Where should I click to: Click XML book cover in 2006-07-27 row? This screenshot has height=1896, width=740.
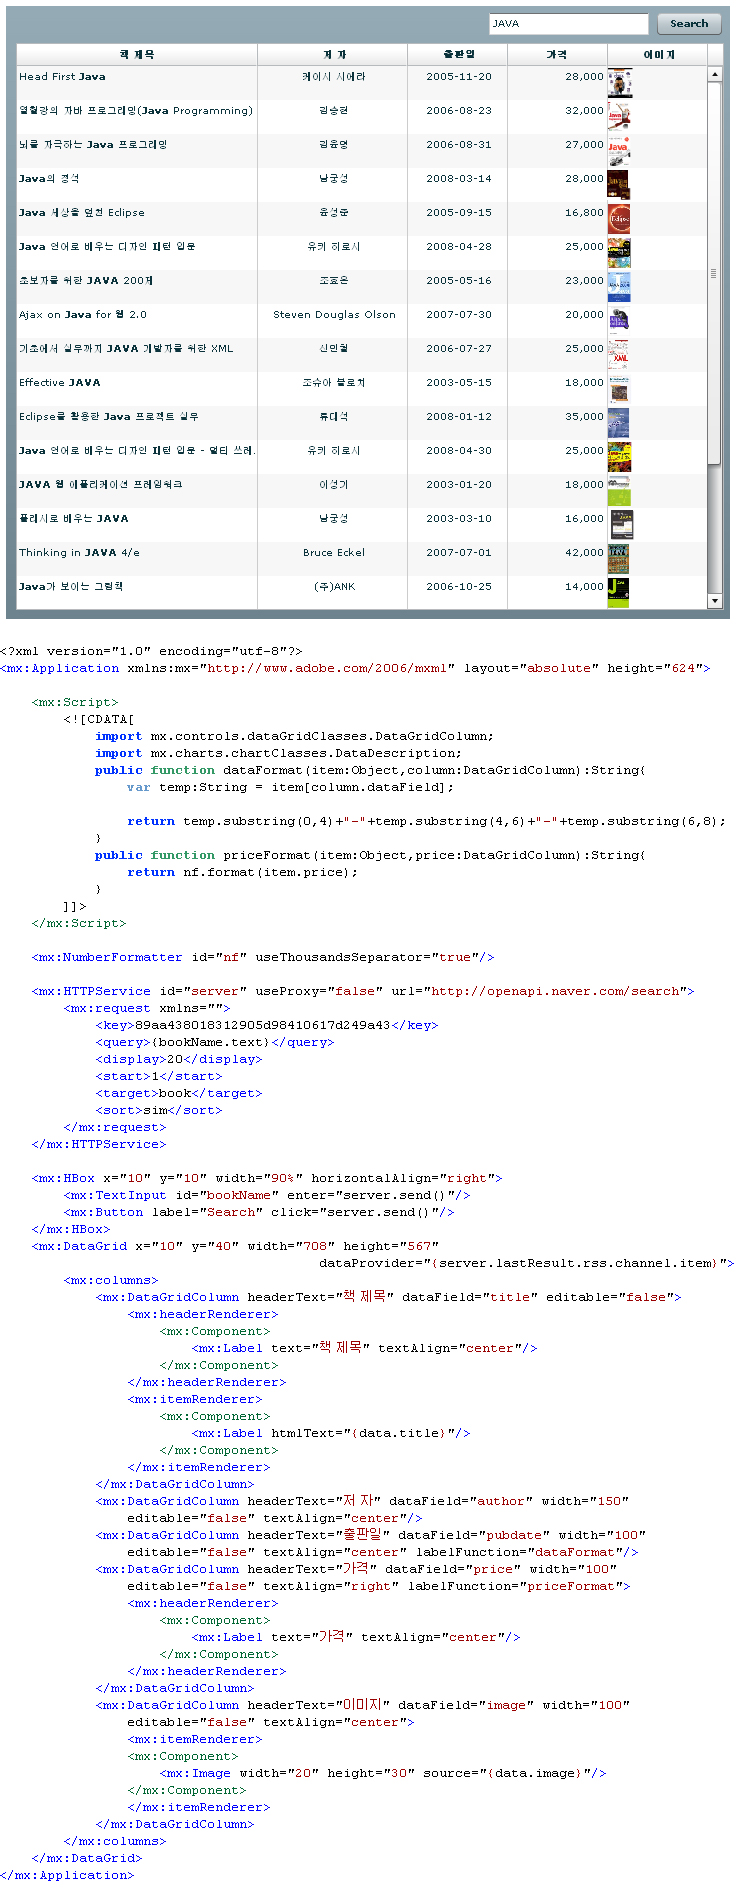tap(619, 355)
